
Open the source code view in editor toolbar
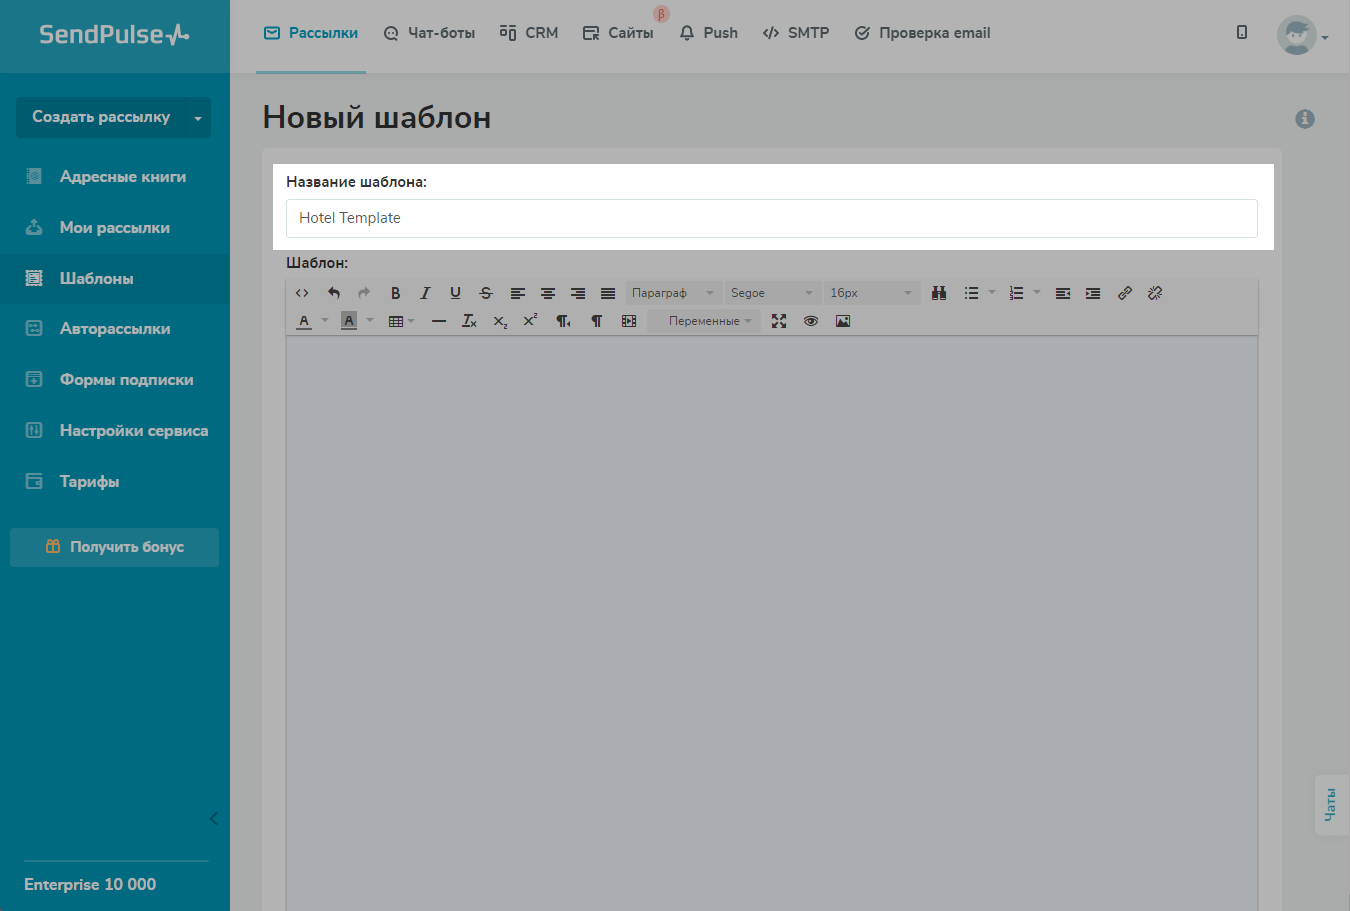tap(302, 293)
